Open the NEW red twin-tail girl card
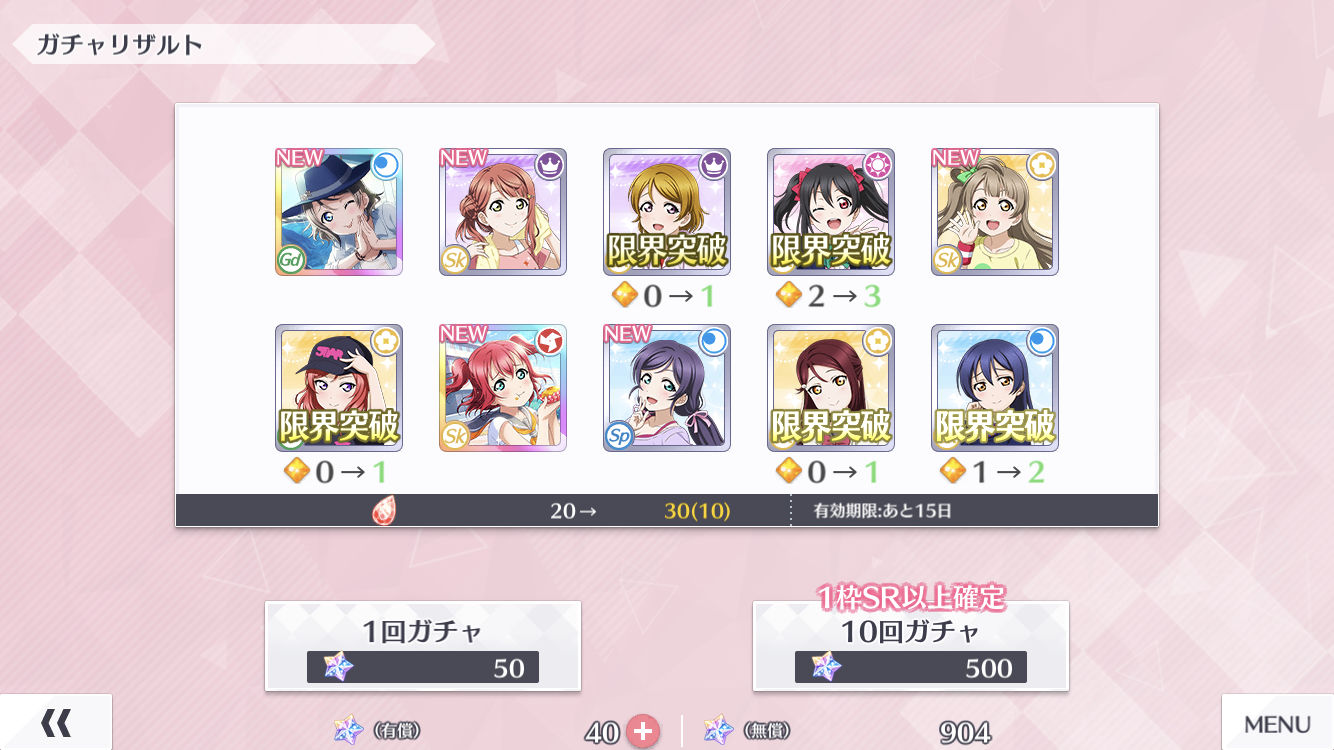This screenshot has height=750, width=1334. pos(503,388)
